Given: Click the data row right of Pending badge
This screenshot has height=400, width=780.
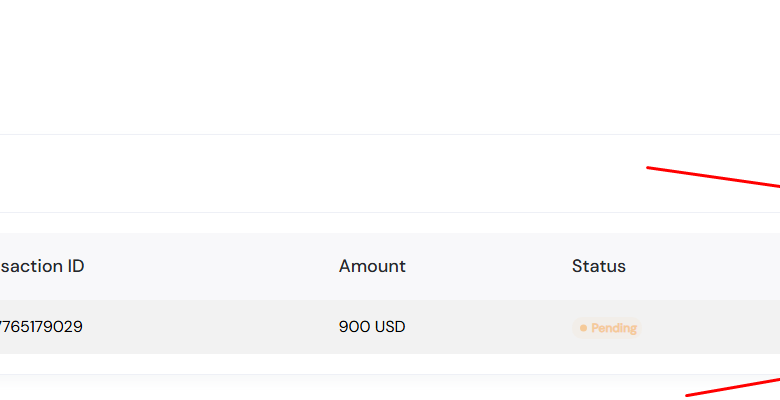Looking at the screenshot, I should pyautogui.click(x=710, y=327).
